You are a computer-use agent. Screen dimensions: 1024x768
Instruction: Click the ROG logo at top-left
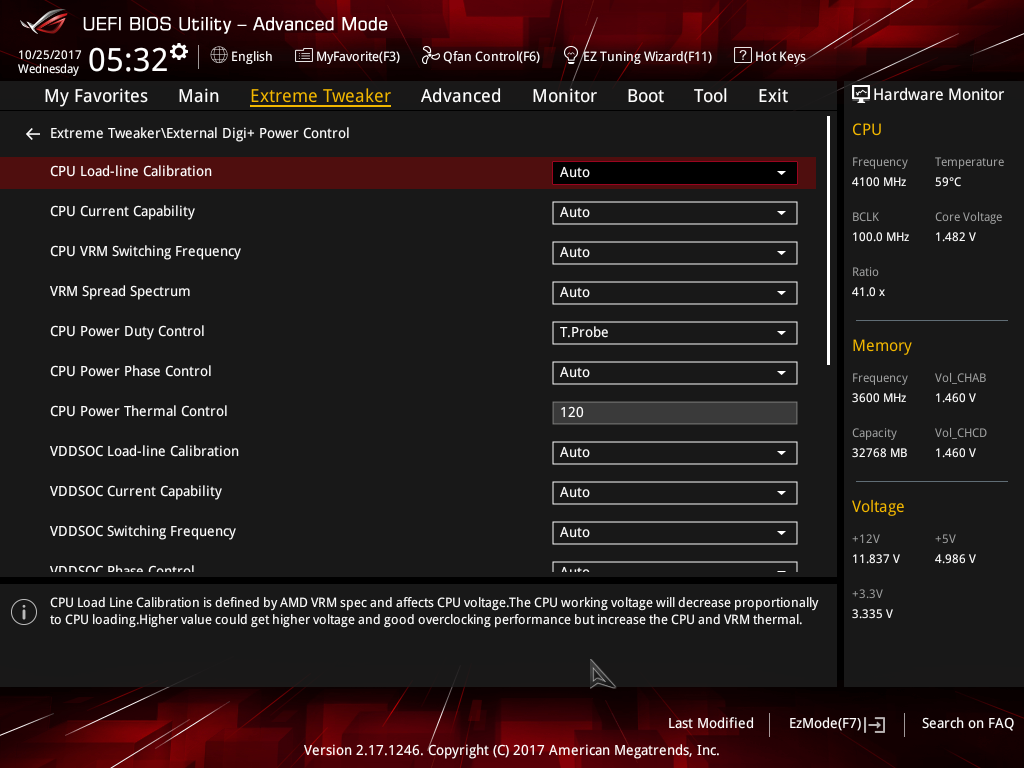pos(44,22)
